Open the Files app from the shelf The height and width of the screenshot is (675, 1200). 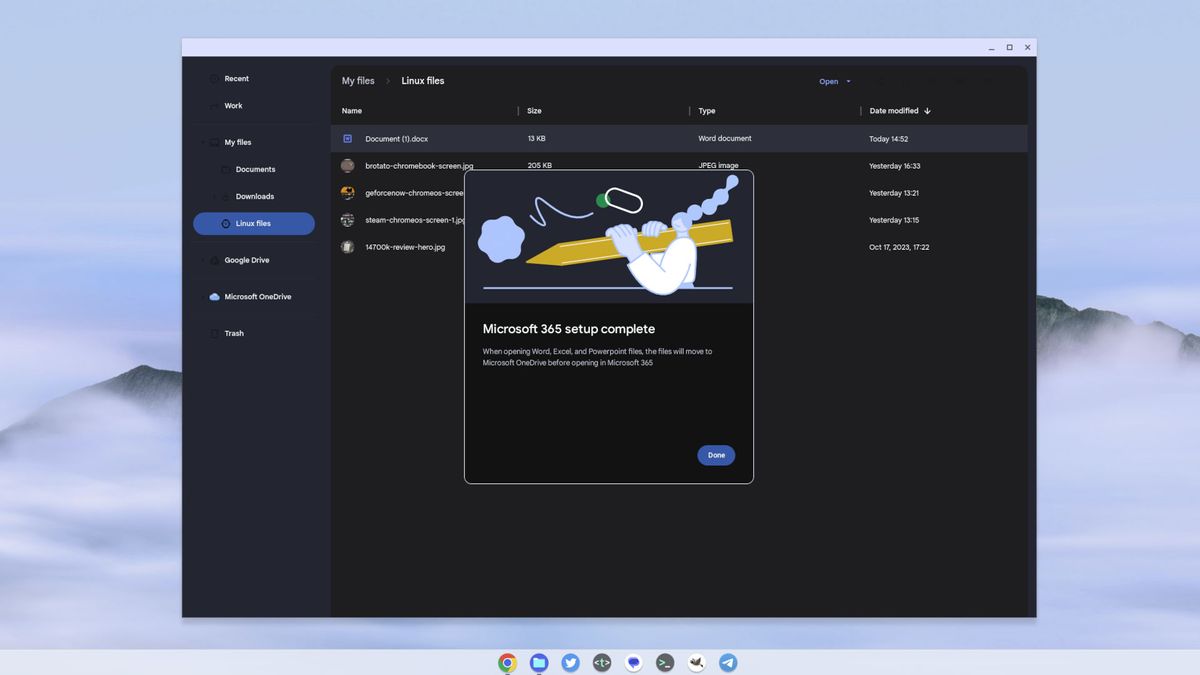point(539,662)
